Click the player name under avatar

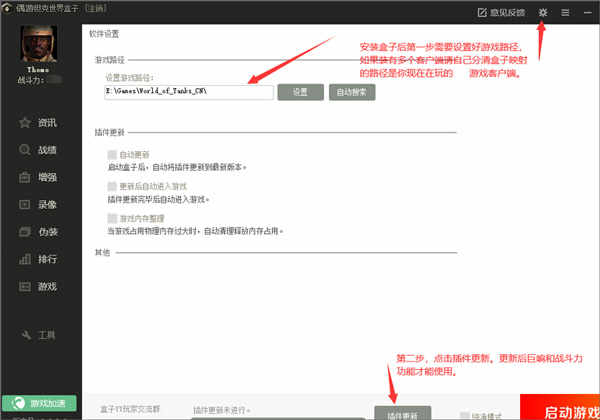click(38, 70)
